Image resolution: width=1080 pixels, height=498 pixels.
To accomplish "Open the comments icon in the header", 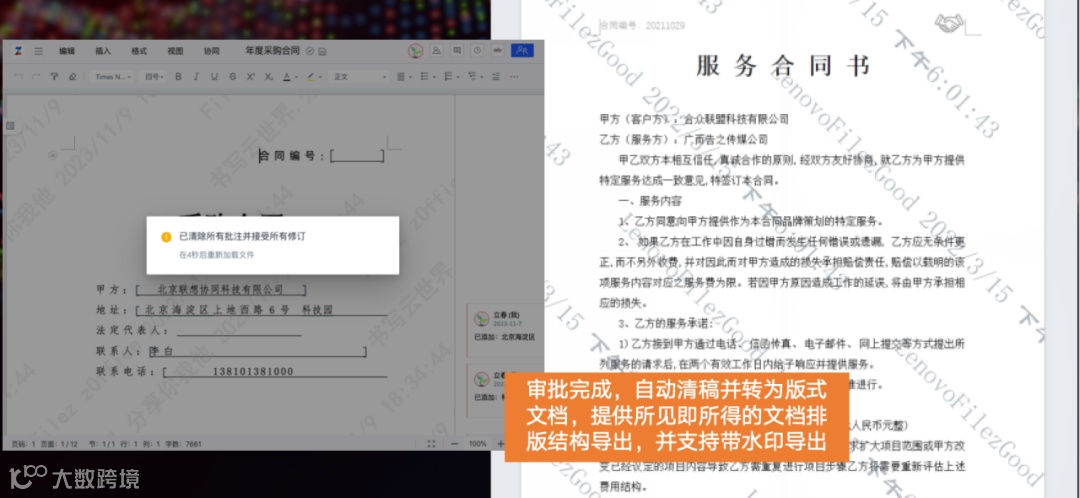I will click(x=457, y=50).
